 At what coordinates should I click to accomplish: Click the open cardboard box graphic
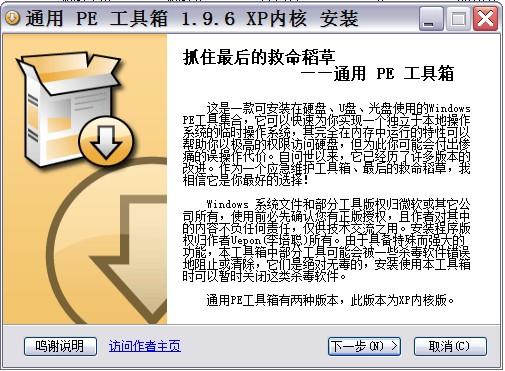click(x=67, y=107)
